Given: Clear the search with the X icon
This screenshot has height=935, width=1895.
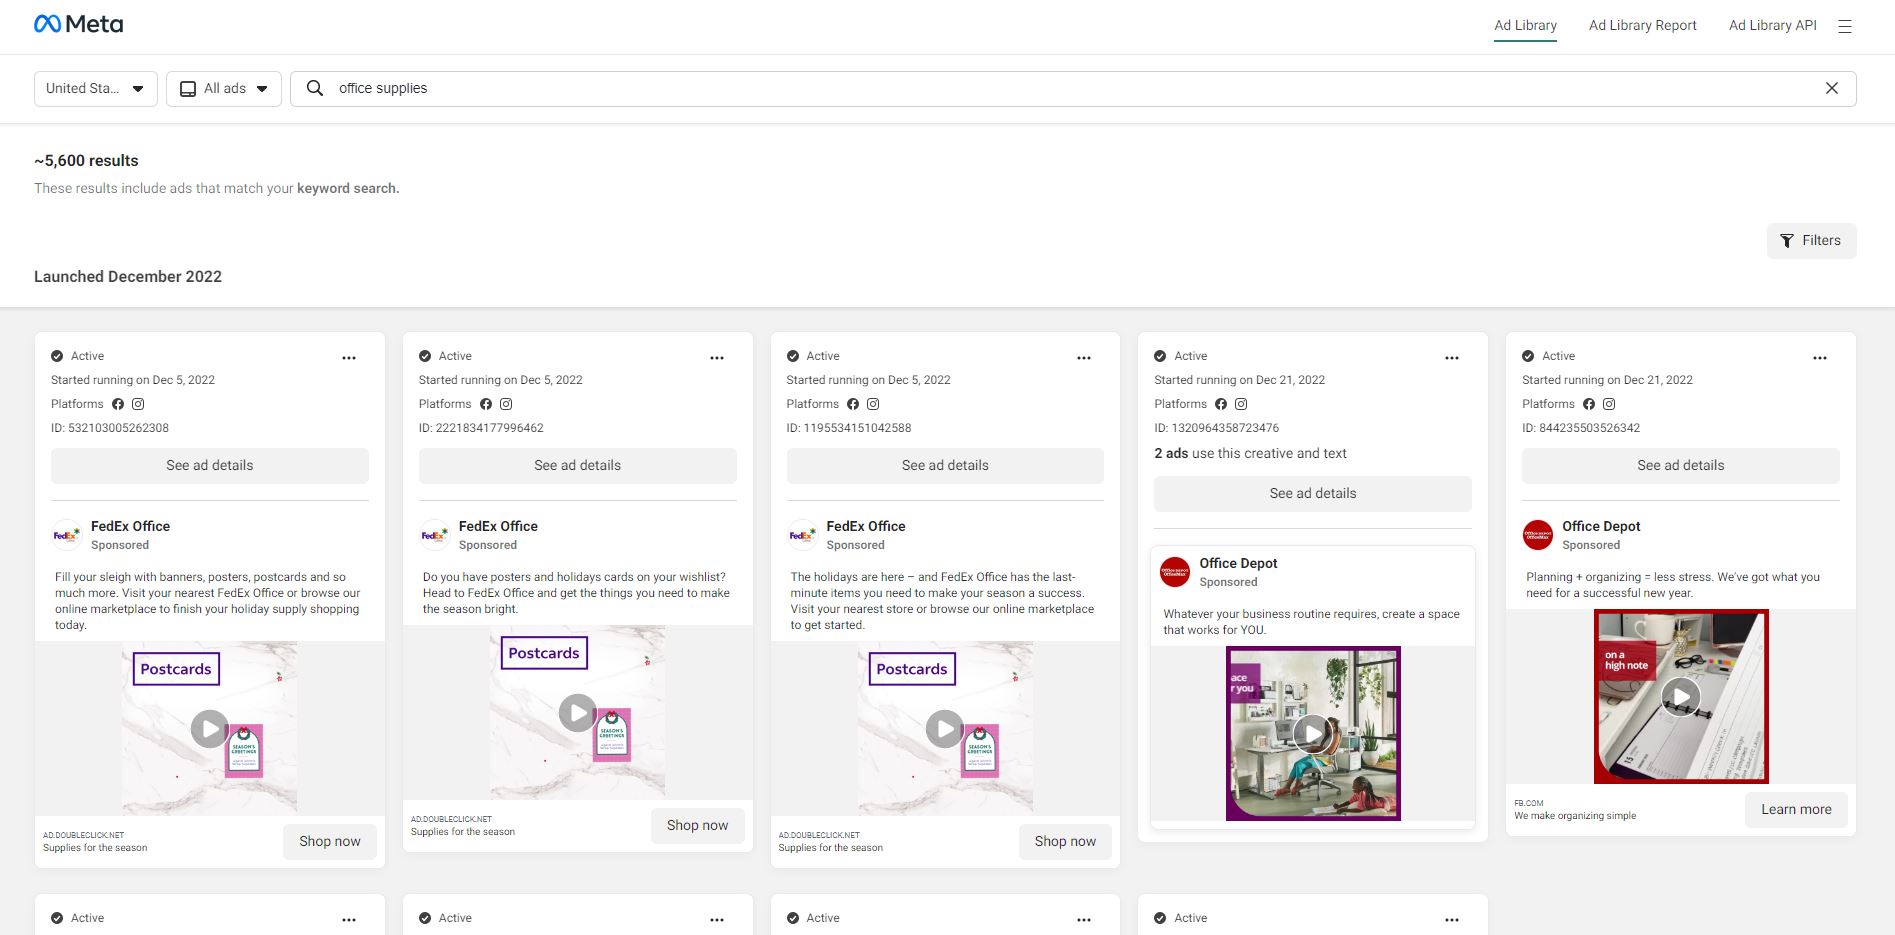Looking at the screenshot, I should 1831,88.
